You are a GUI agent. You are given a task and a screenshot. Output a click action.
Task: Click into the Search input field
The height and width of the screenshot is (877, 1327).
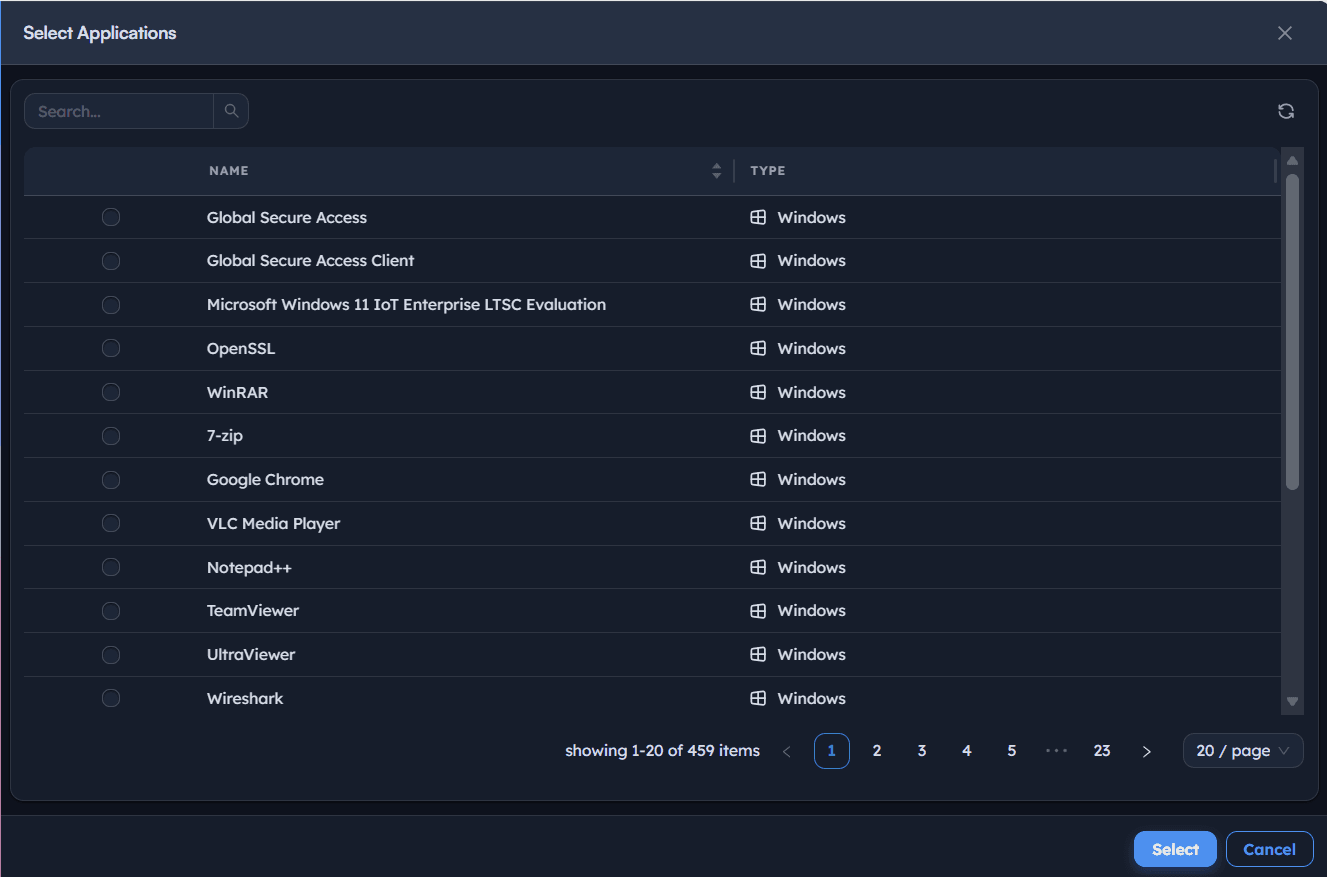click(x=119, y=111)
